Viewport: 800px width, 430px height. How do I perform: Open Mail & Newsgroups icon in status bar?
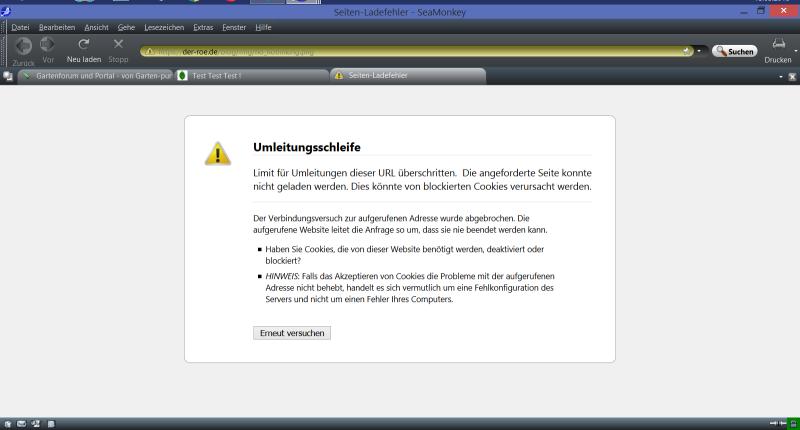pyautogui.click(x=22, y=423)
